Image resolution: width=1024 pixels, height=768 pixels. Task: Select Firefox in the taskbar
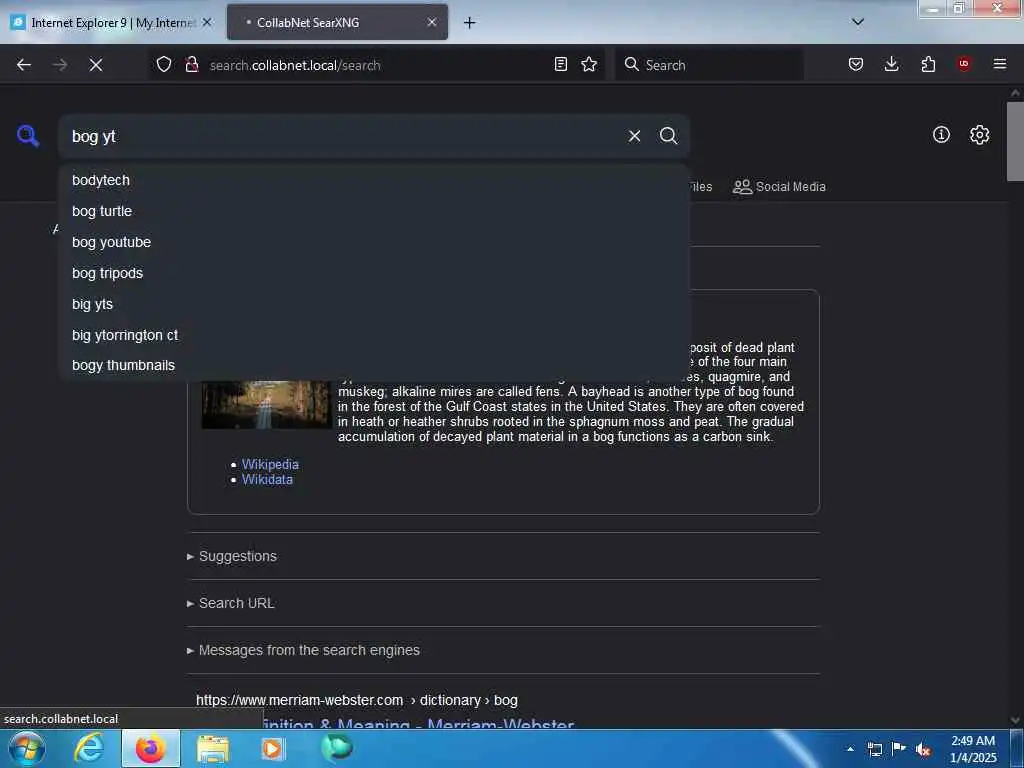(x=150, y=748)
